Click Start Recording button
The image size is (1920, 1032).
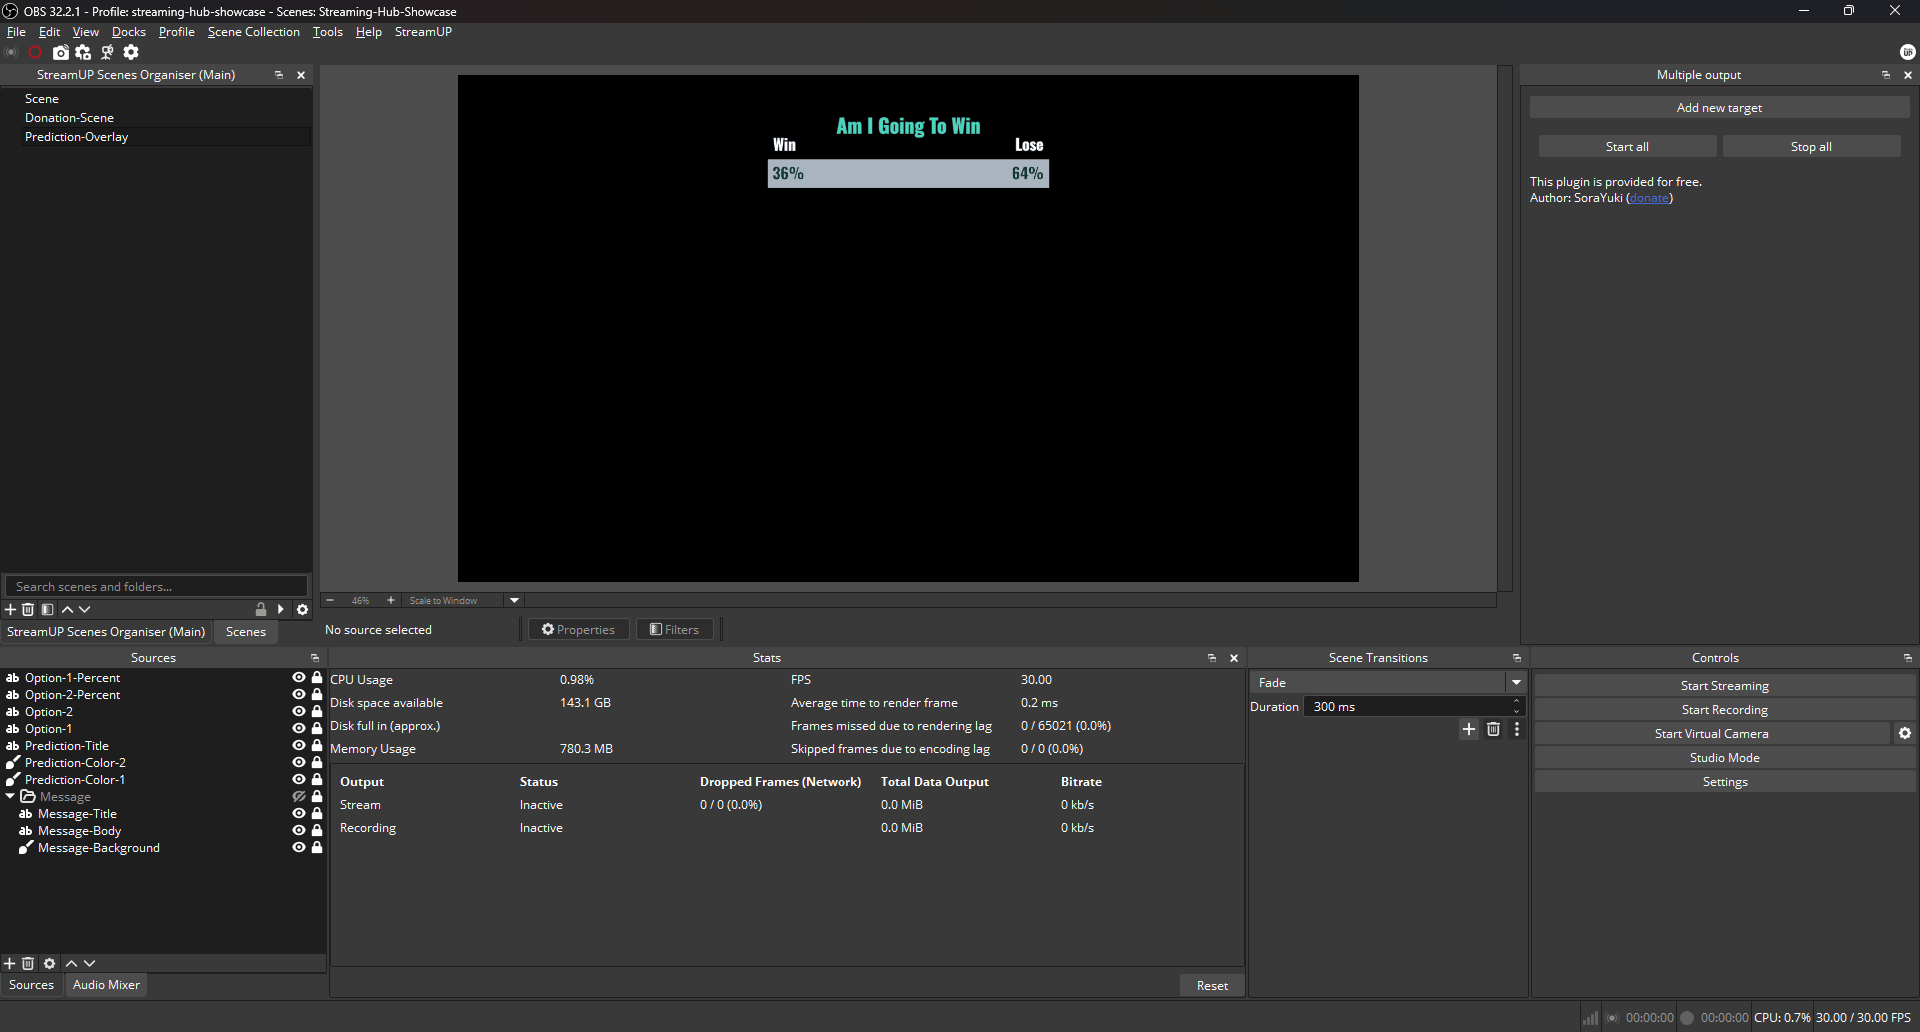pyautogui.click(x=1724, y=709)
